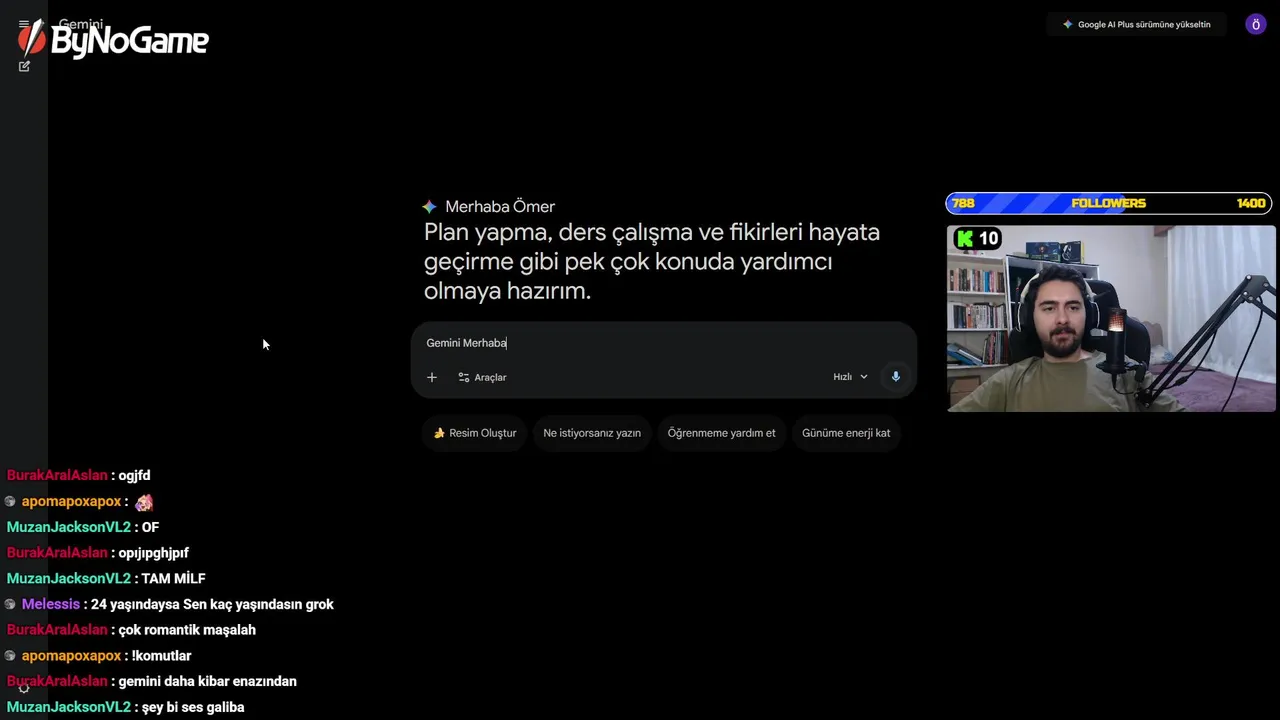Click the plus icon to add files
Viewport: 1280px width, 720px height.
[x=432, y=377]
